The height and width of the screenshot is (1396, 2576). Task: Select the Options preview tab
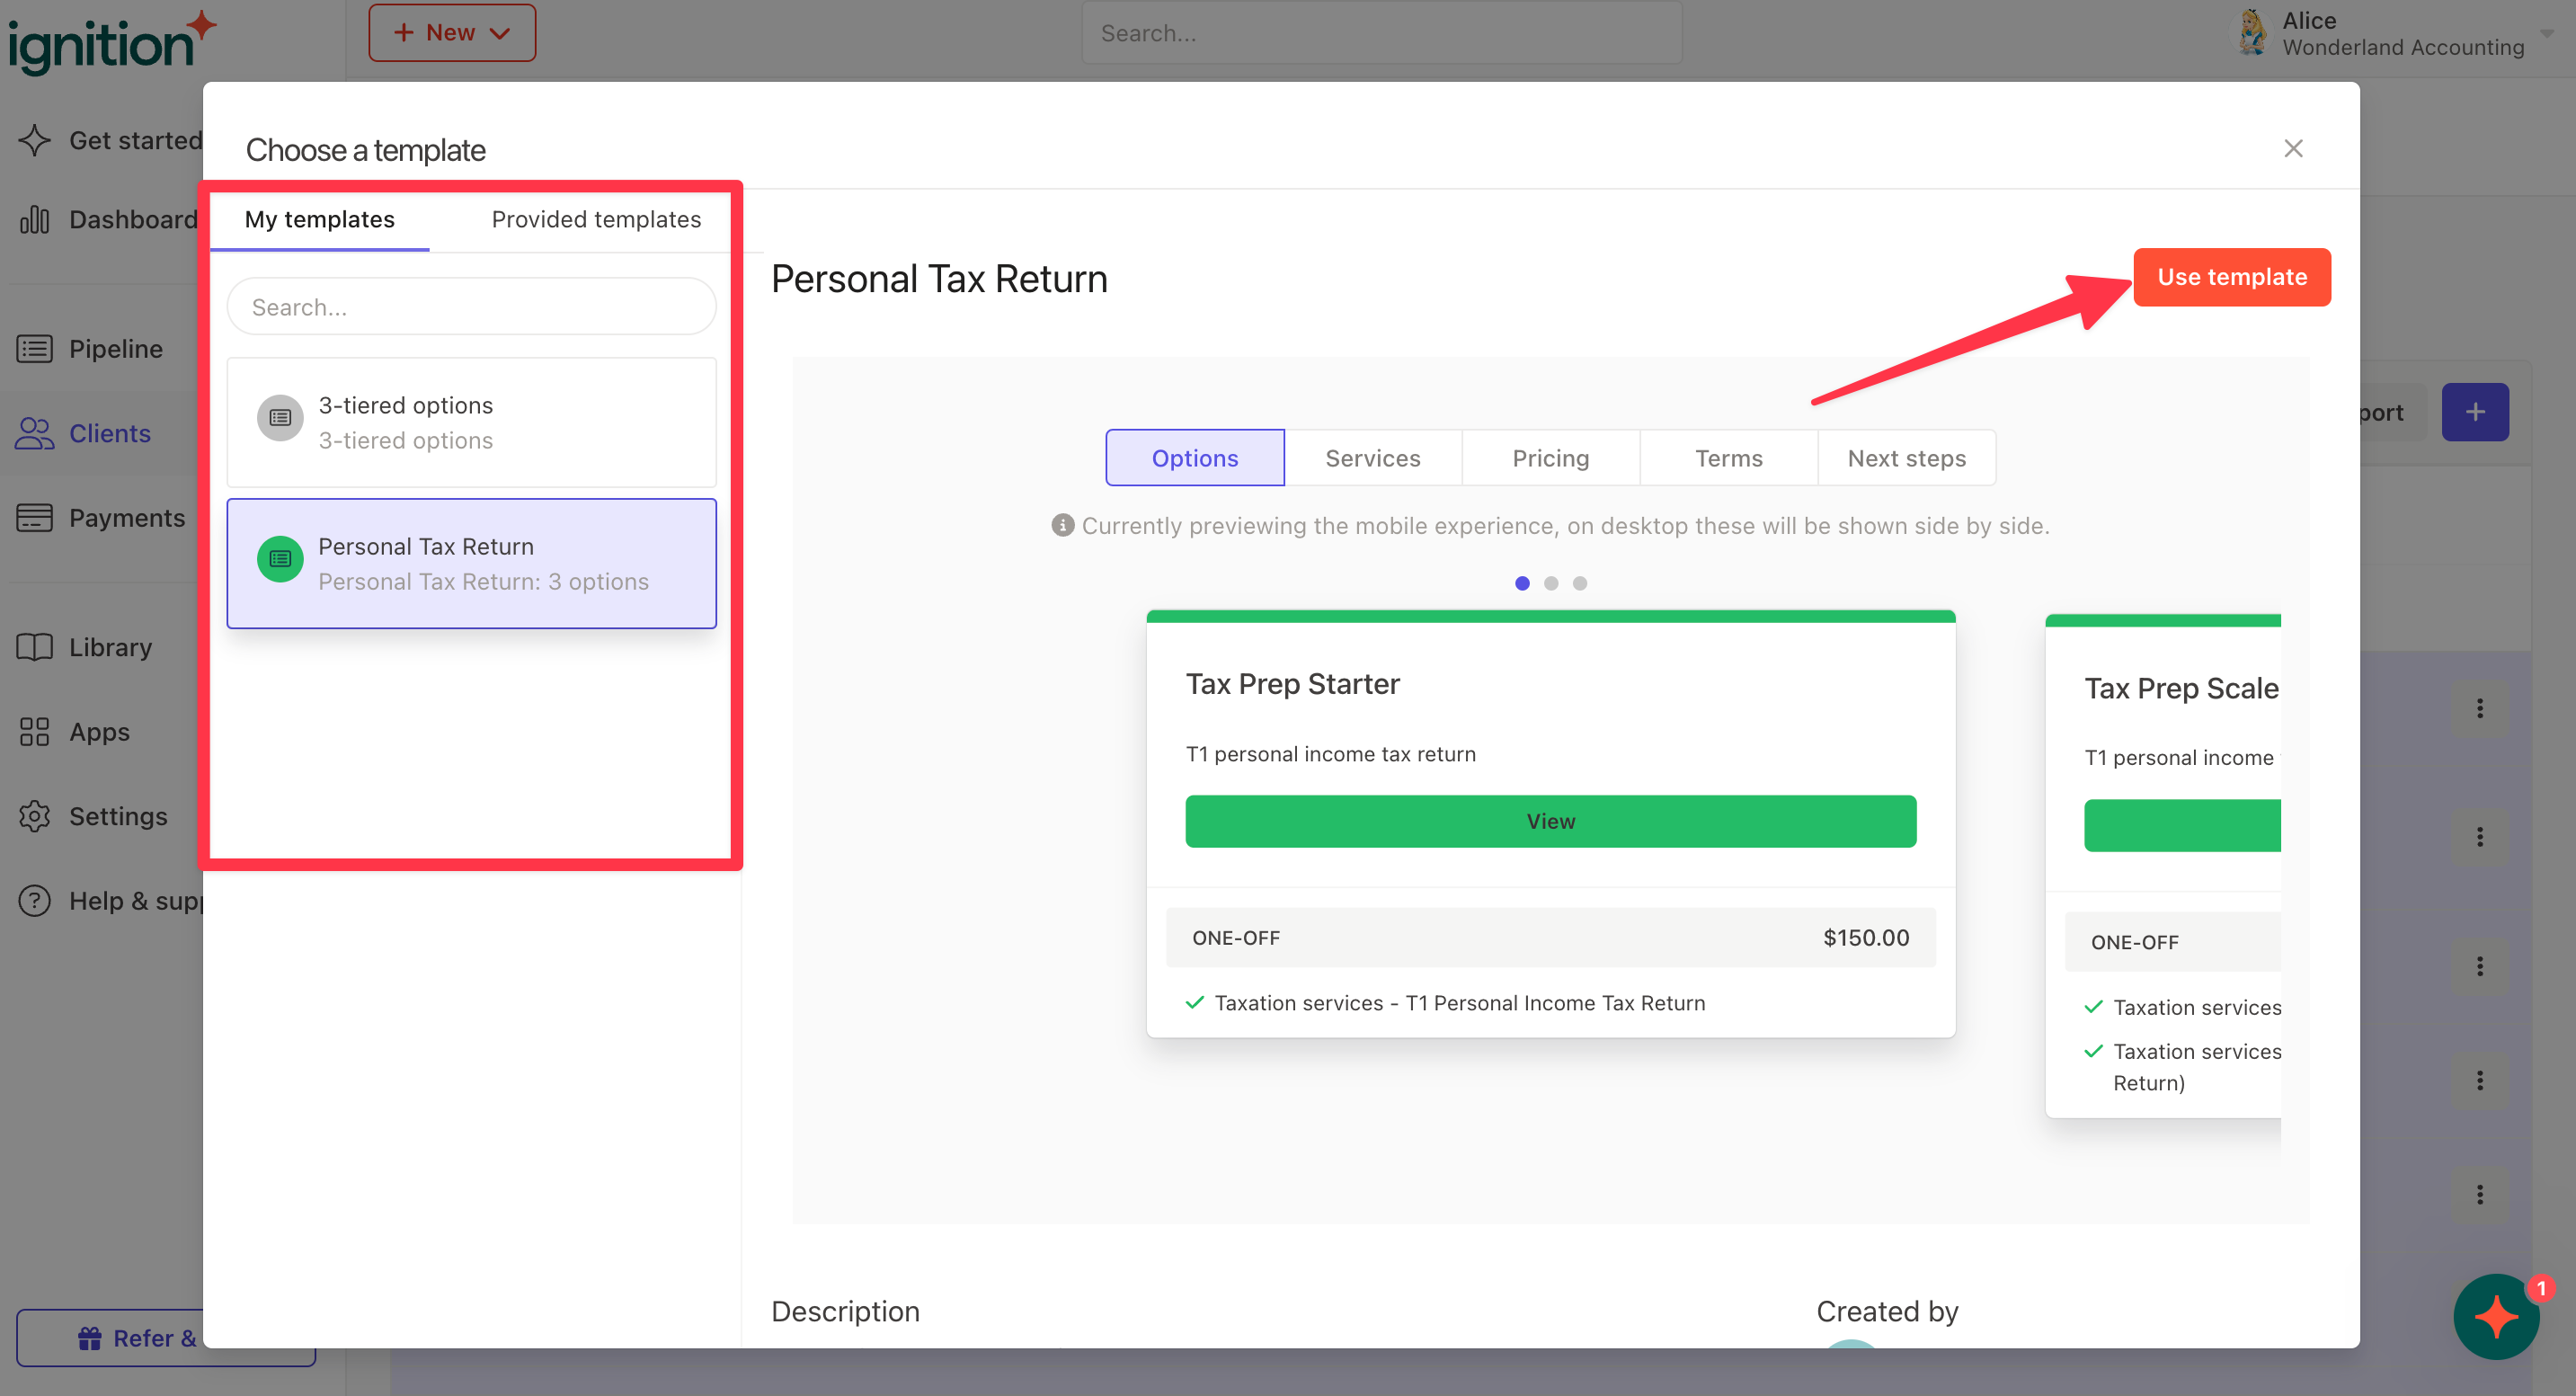[1195, 458]
